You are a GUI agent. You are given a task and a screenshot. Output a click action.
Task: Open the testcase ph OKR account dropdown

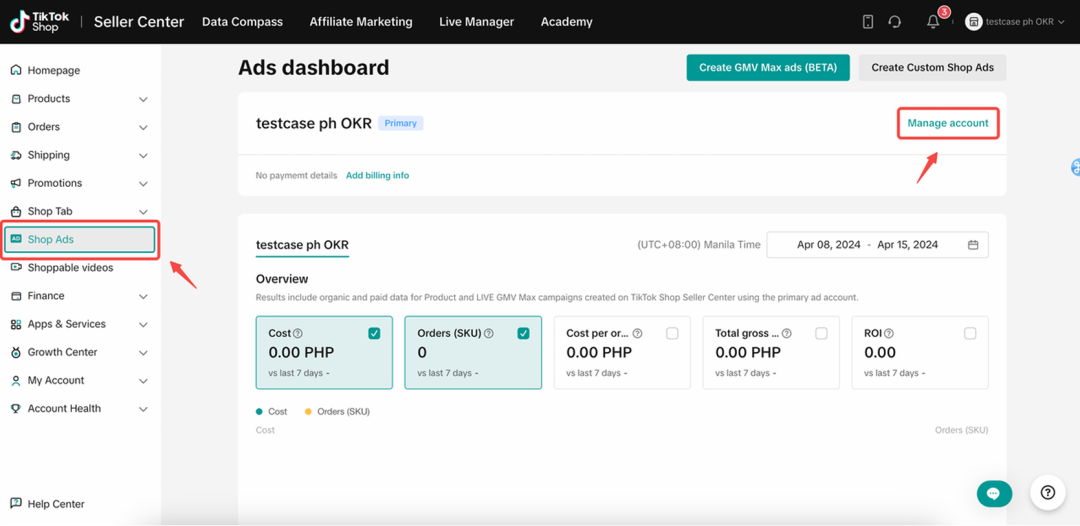coord(1015,22)
